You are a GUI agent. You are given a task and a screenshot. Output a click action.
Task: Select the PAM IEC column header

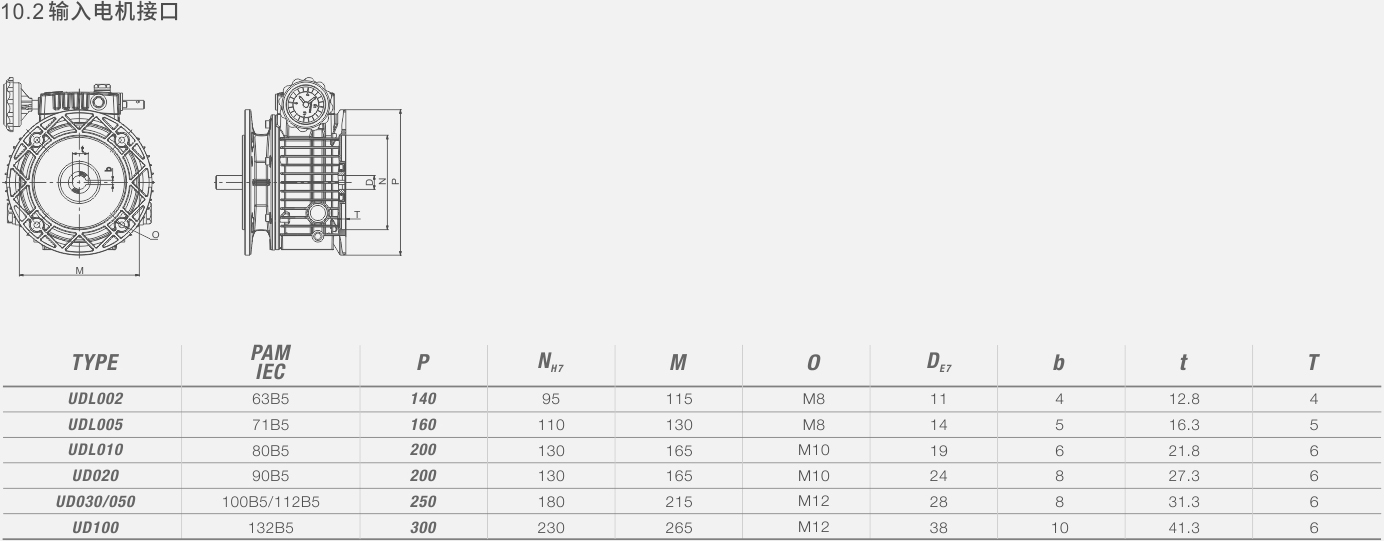coord(270,363)
